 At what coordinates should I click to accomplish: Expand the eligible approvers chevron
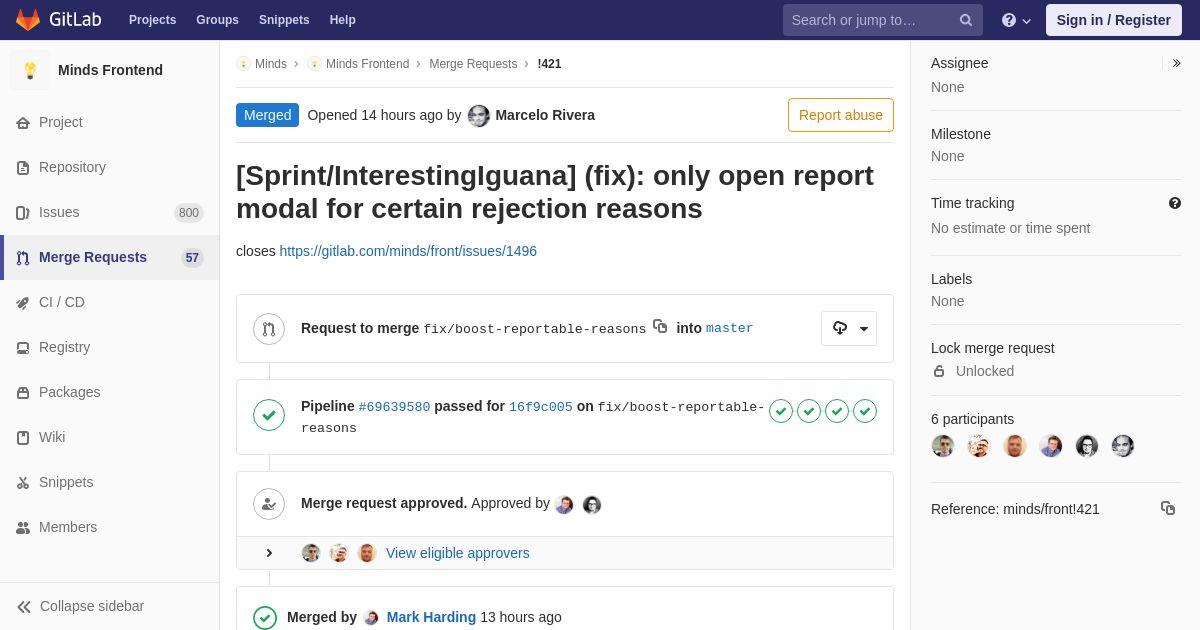[x=269, y=553]
